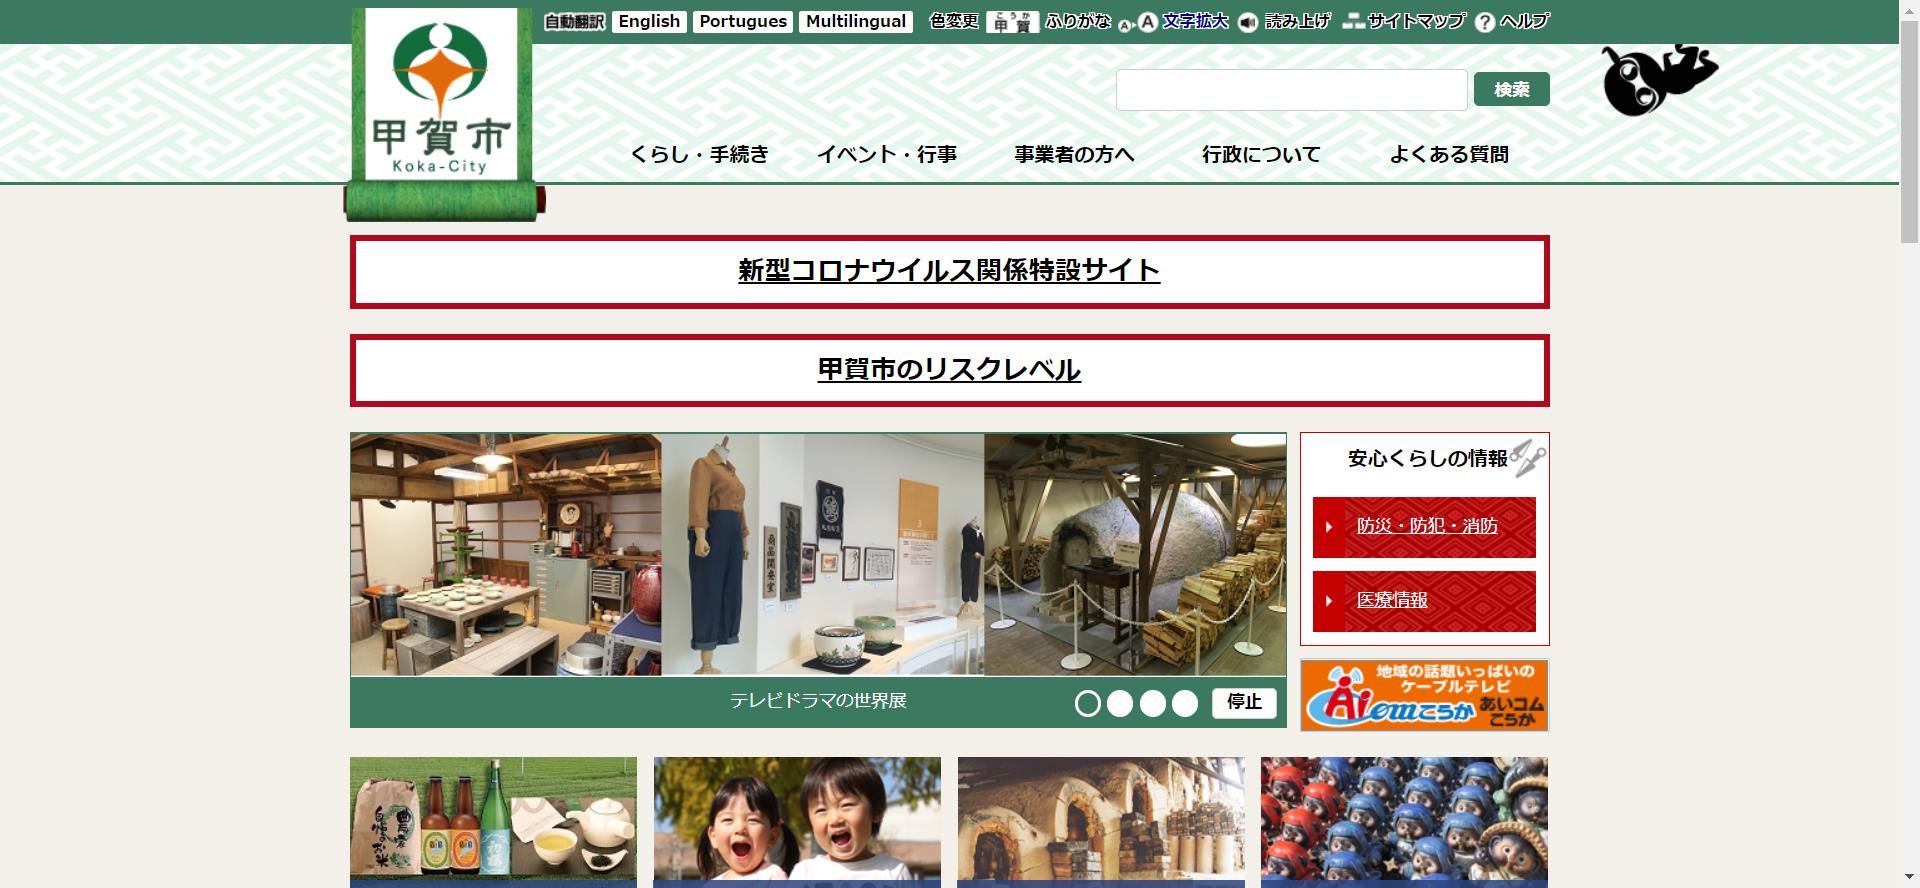Open the 事業者の方へ menu
Viewport: 1920px width, 888px height.
[1074, 154]
